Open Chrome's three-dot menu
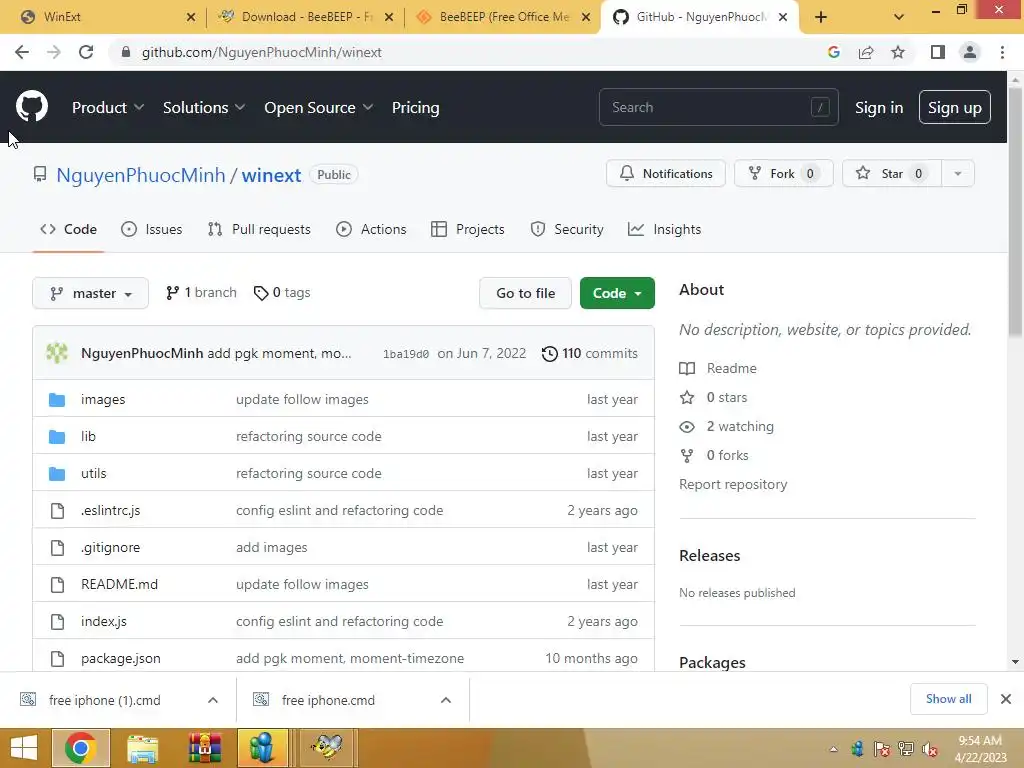Screen dimensions: 1024x768 (1002, 52)
